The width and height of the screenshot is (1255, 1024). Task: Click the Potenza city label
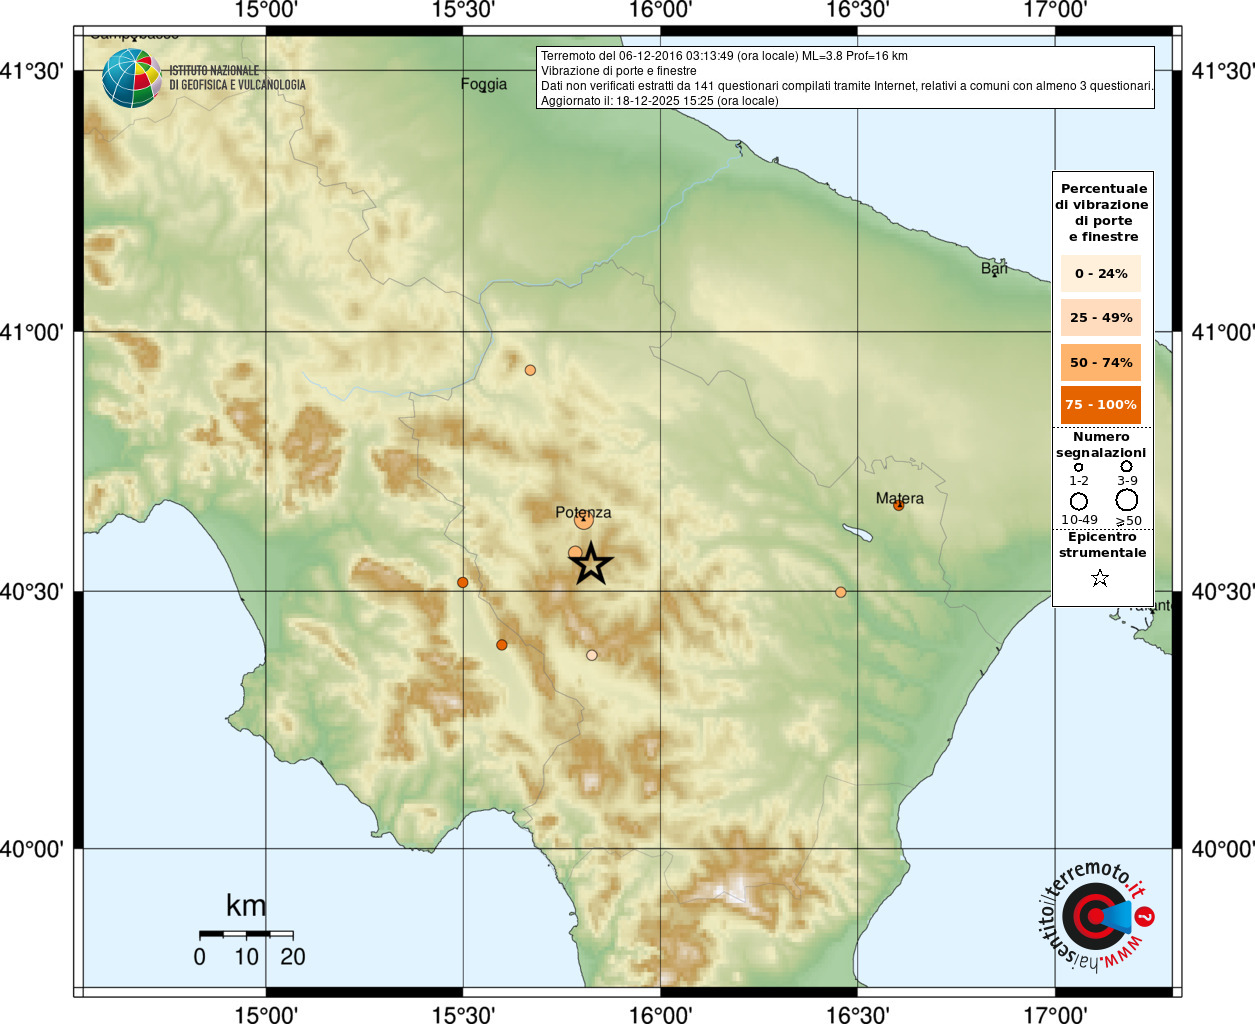[x=583, y=512]
